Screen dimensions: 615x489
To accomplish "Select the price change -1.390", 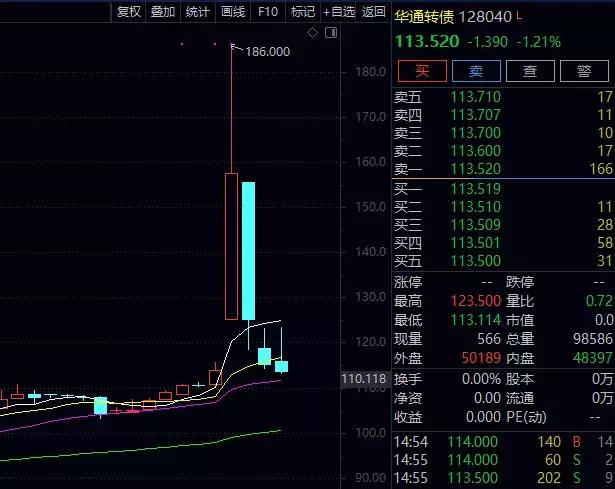I will coord(488,42).
